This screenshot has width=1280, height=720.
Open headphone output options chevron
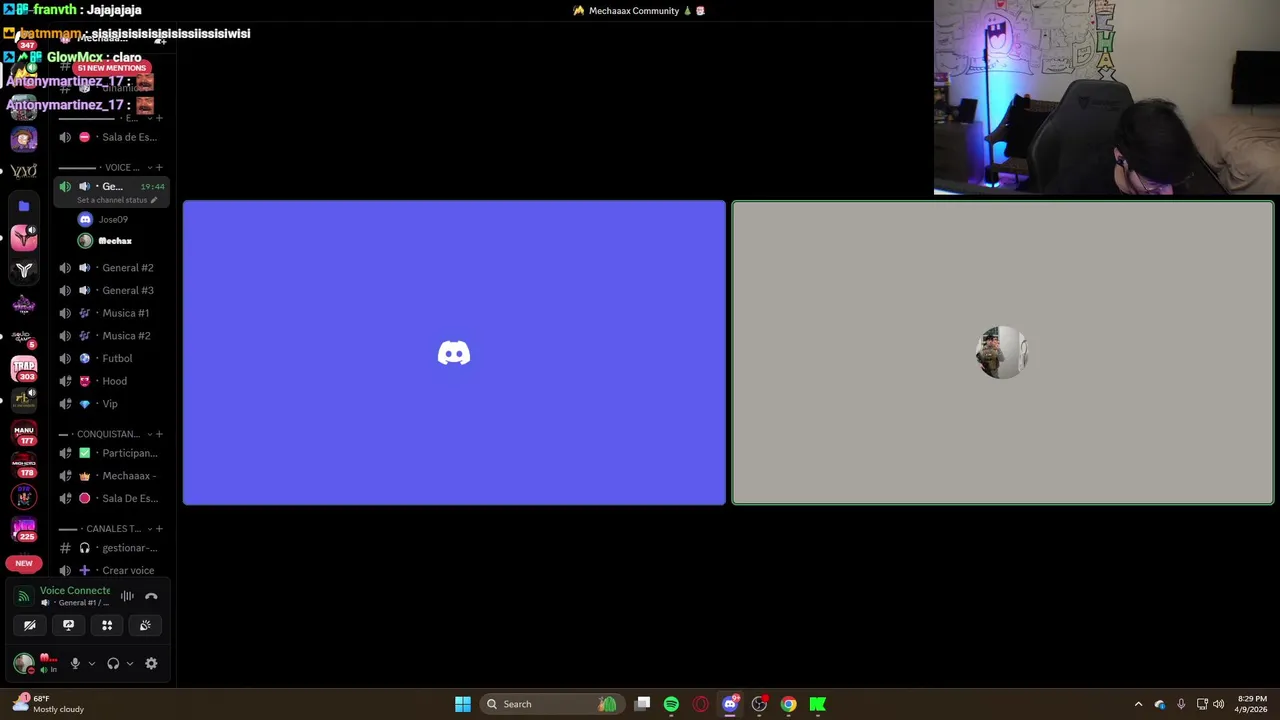[129, 663]
